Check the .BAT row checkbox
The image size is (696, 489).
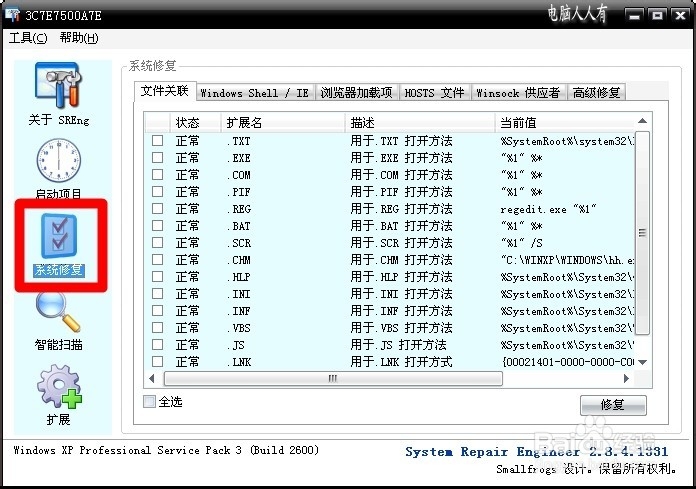tap(157, 225)
